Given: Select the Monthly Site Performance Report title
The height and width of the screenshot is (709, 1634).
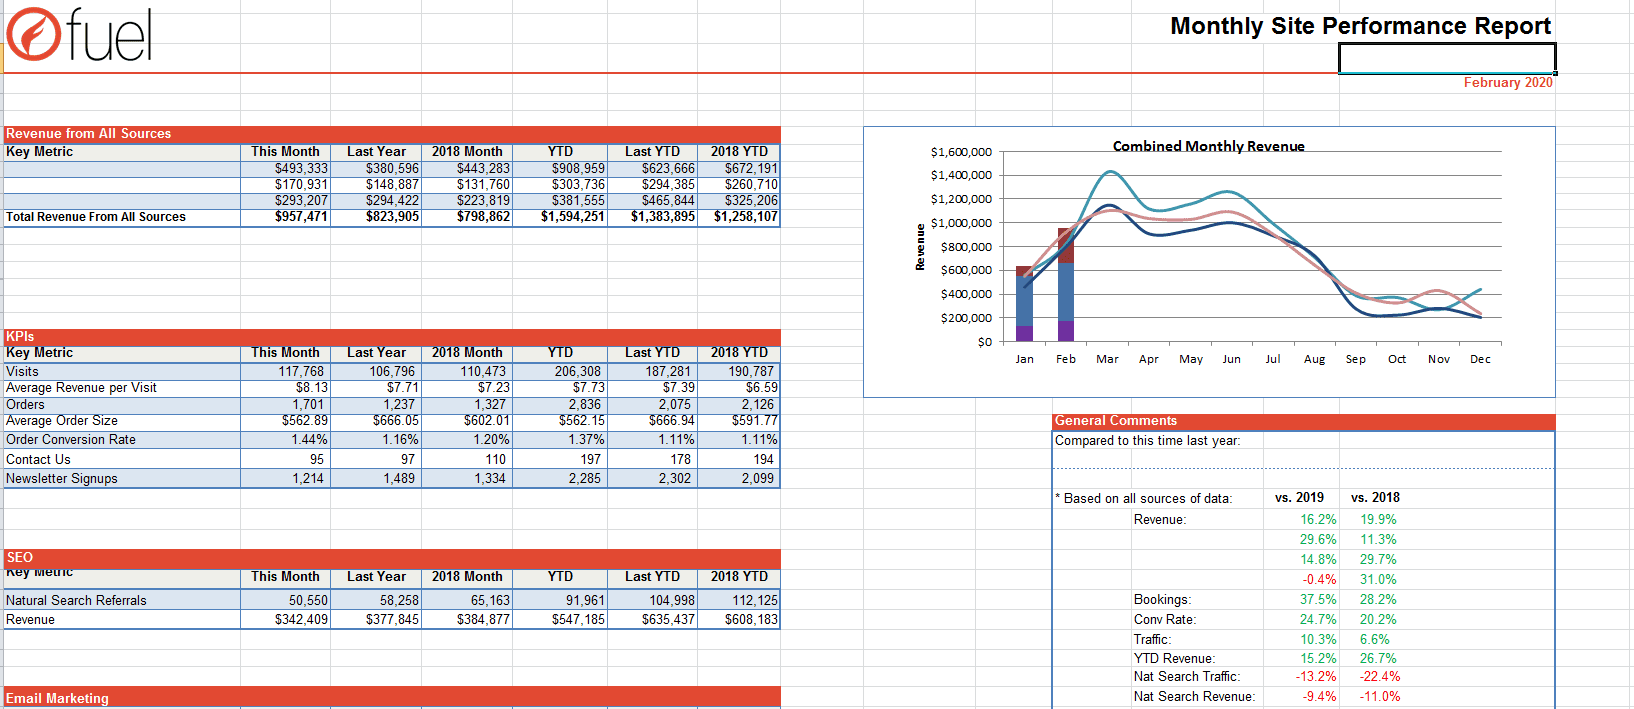Looking at the screenshot, I should tap(1360, 26).
